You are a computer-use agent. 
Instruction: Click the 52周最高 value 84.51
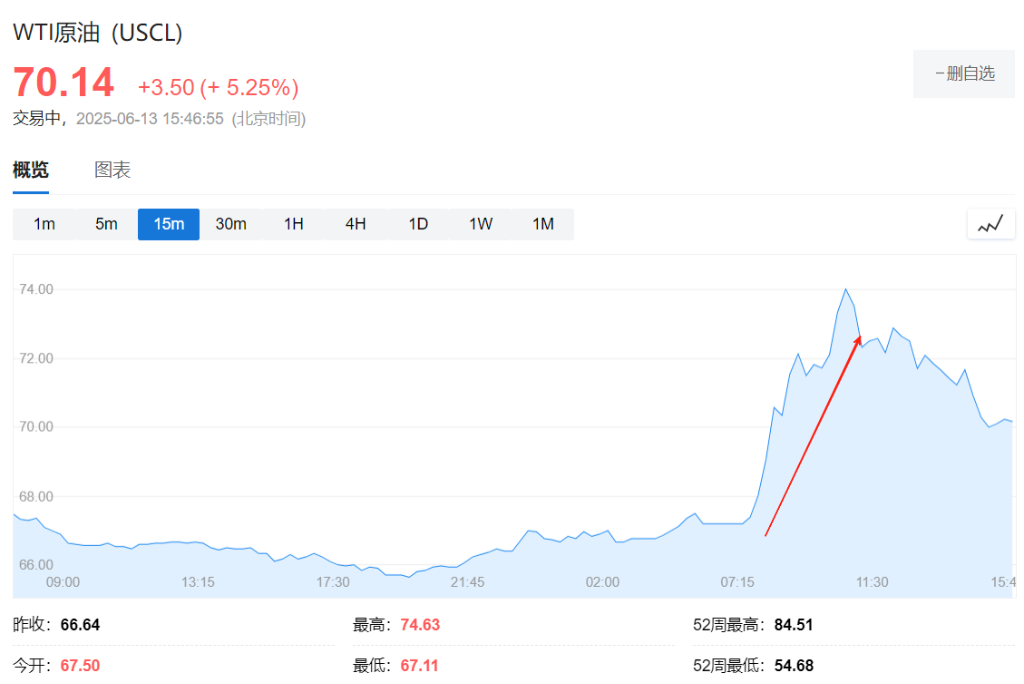pyautogui.click(x=793, y=624)
